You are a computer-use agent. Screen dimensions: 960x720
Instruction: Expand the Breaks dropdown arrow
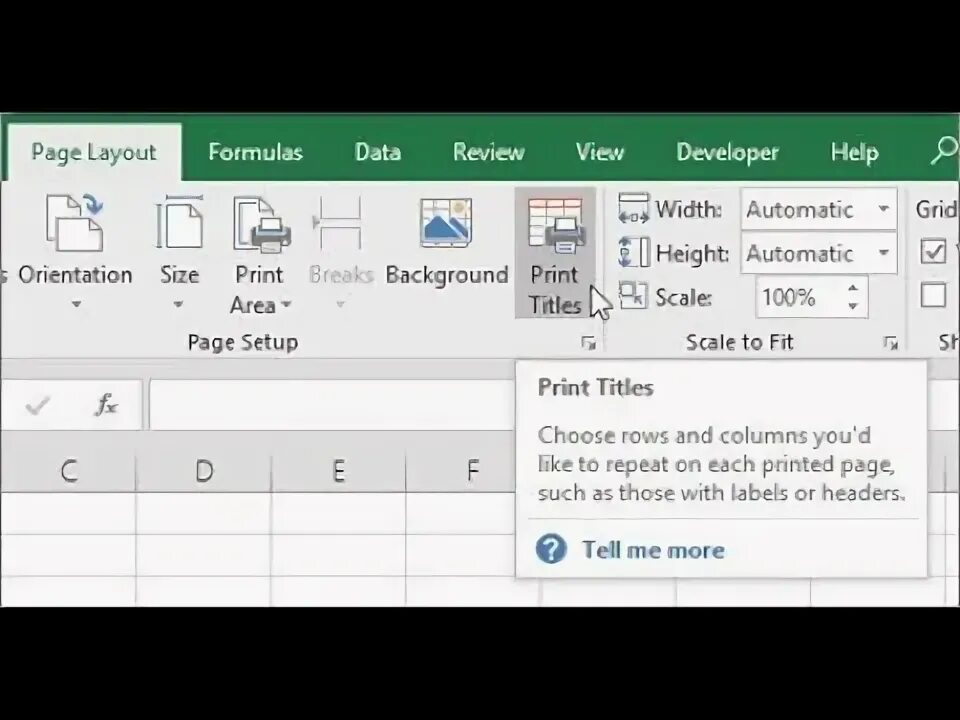tap(340, 304)
